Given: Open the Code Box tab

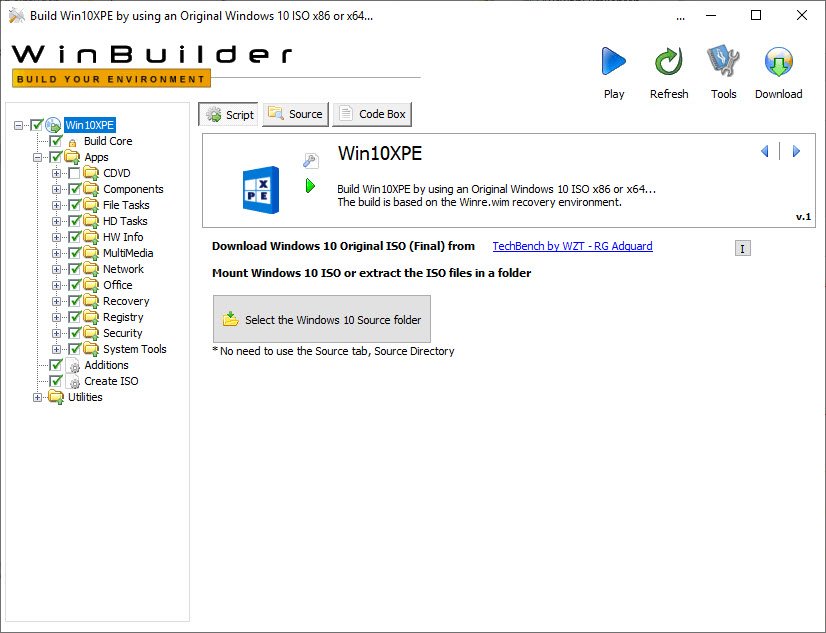Looking at the screenshot, I should 372,114.
